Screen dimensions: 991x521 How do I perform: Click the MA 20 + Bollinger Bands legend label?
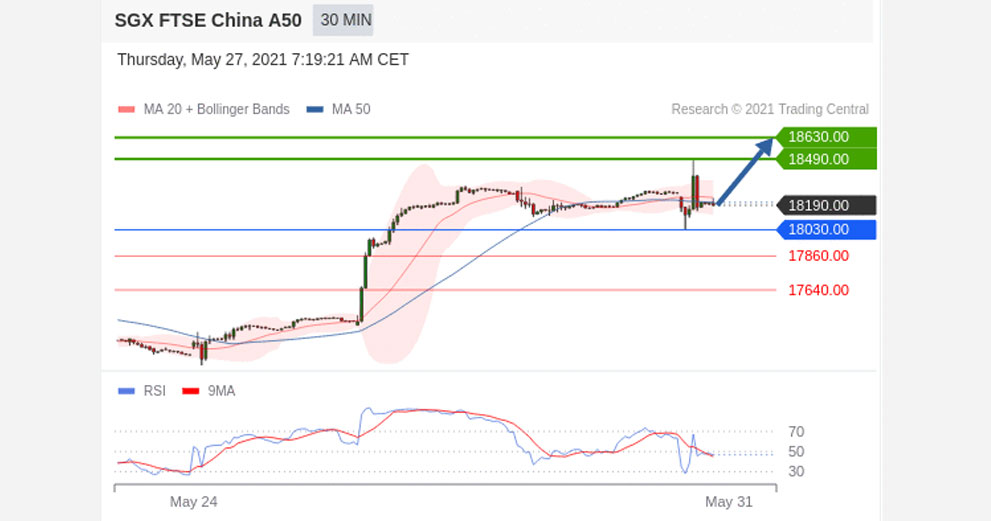[216, 109]
